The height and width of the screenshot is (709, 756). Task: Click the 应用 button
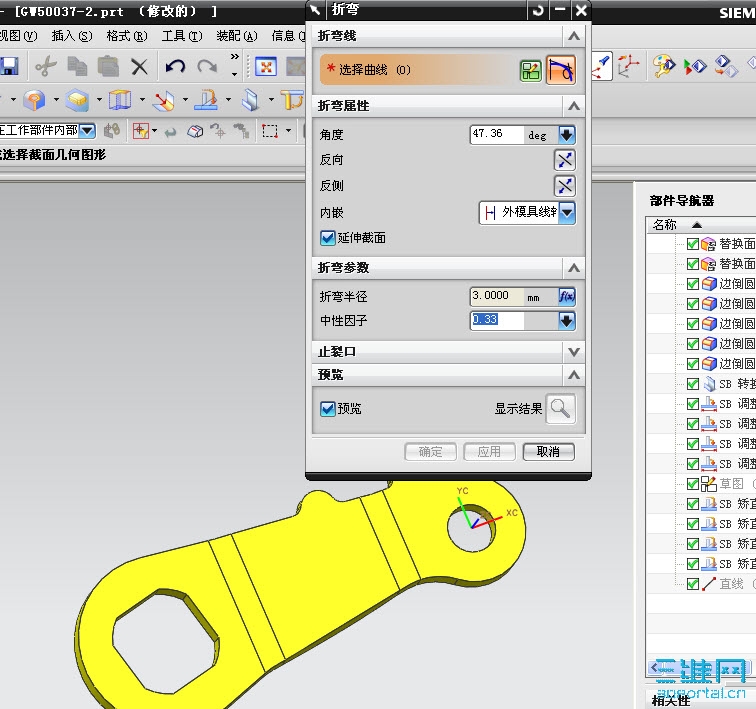point(489,452)
